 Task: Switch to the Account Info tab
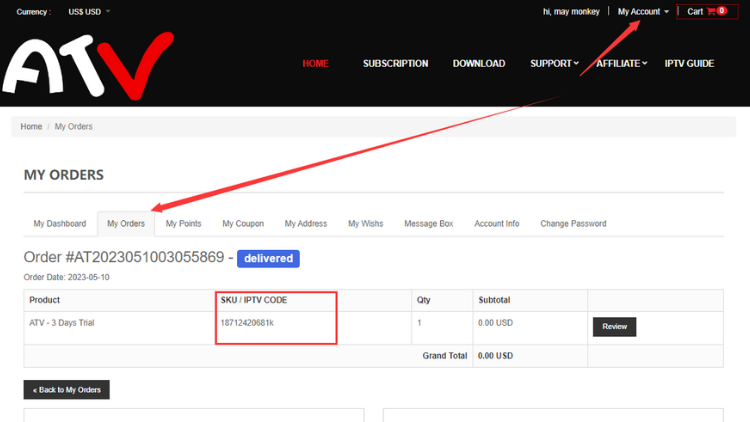[x=496, y=223]
